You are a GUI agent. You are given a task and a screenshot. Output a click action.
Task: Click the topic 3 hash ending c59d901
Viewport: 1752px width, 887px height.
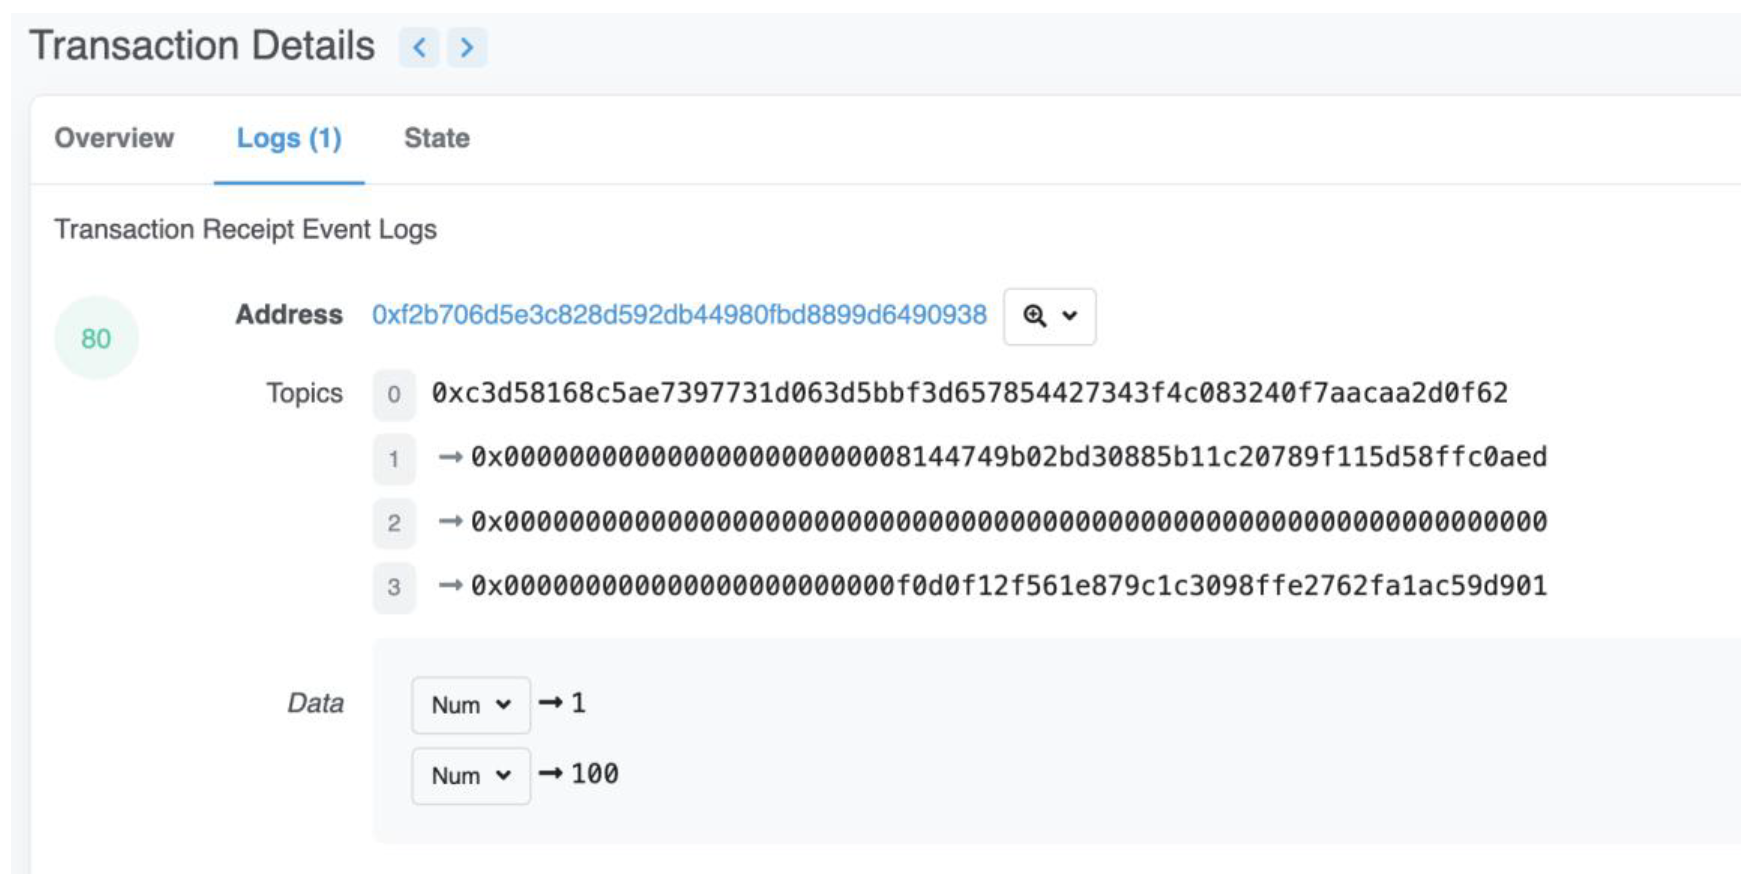tap(1008, 585)
